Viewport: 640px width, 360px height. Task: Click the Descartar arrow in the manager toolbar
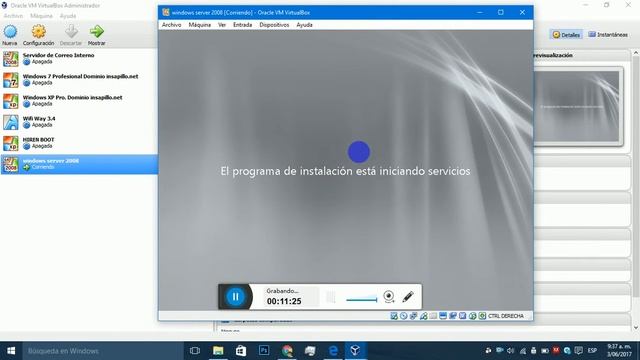(x=71, y=31)
